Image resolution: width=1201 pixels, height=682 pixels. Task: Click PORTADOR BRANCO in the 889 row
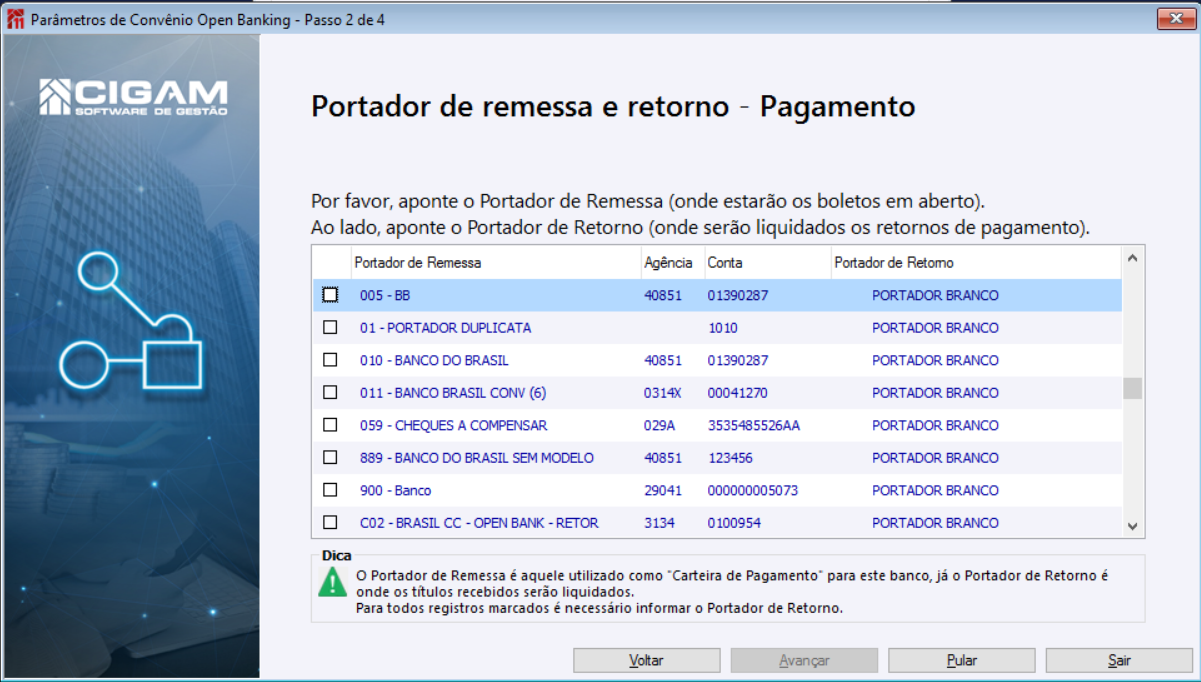[935, 458]
